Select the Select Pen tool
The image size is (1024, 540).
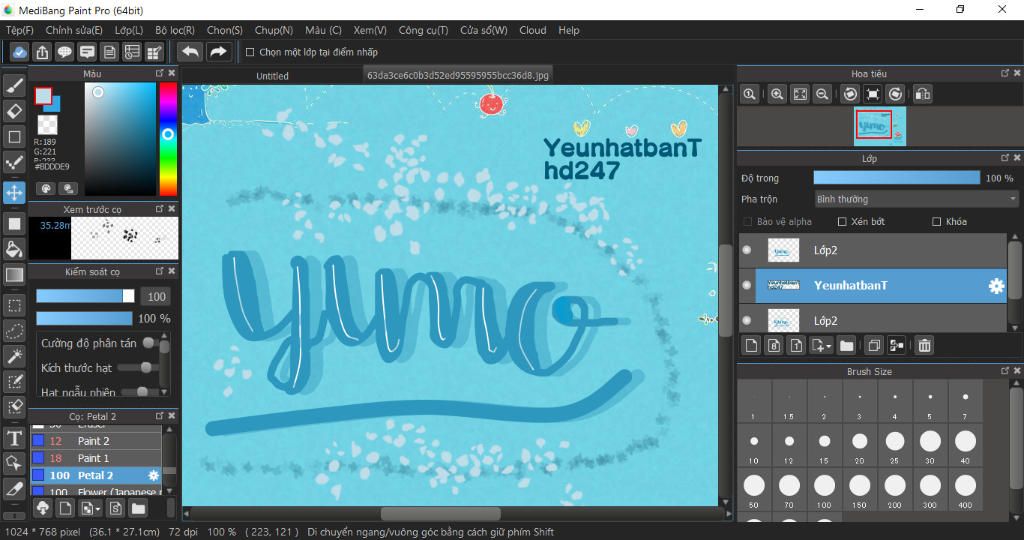pyautogui.click(x=14, y=381)
